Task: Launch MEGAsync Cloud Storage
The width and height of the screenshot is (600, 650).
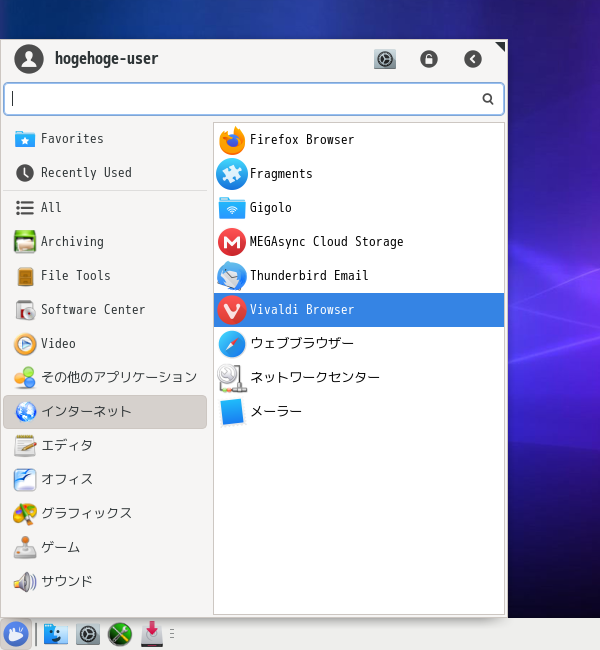Action: tap(359, 242)
